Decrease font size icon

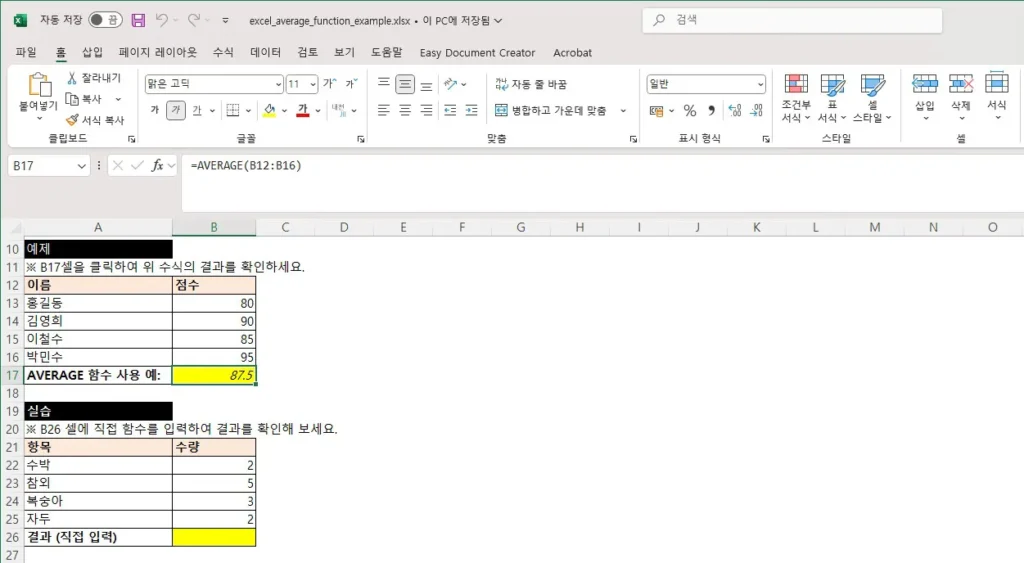pyautogui.click(x=352, y=84)
